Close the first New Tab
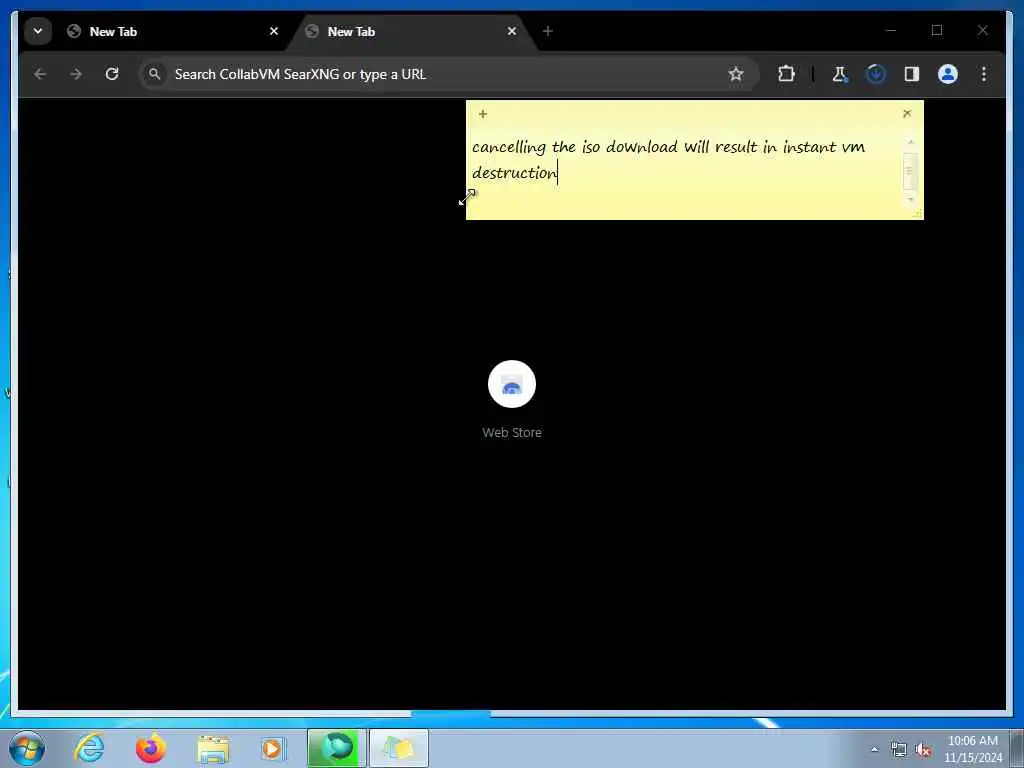Screen dimensions: 1024x768 coord(274,31)
